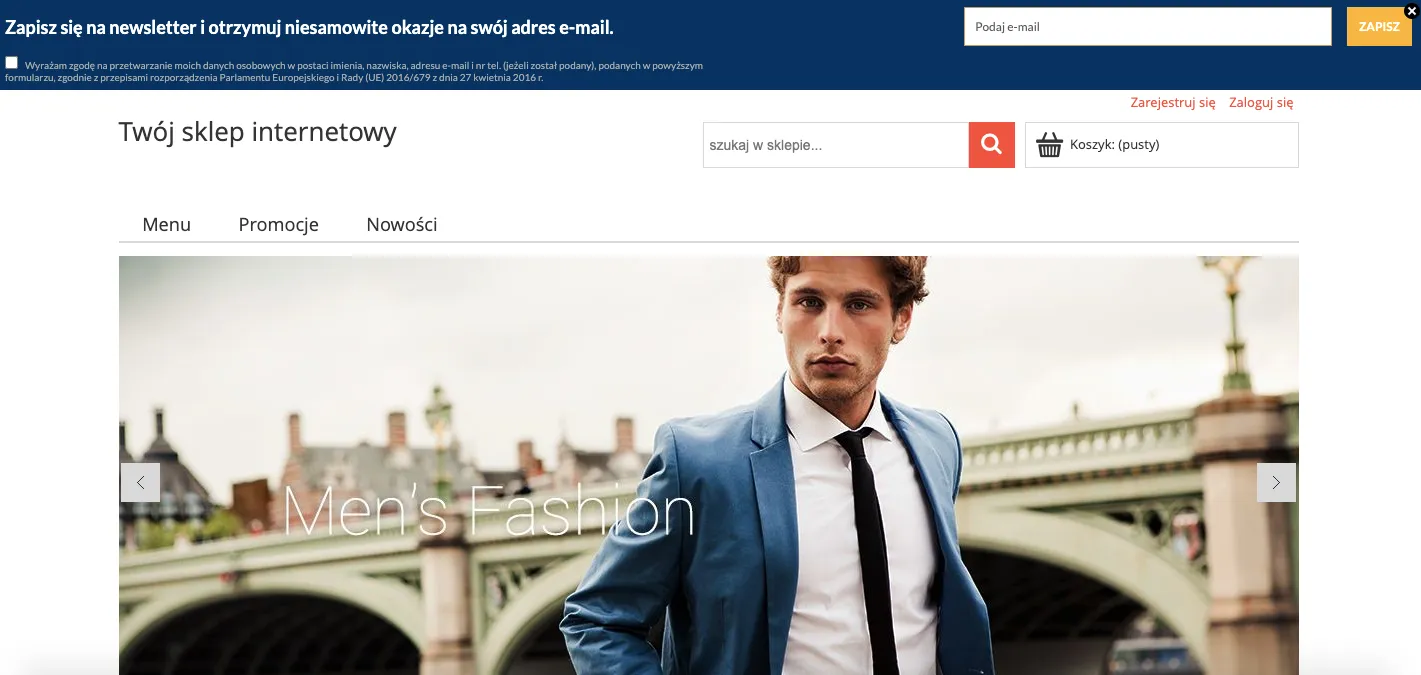1421x675 pixels.
Task: Focus the szukaj w sklepie search box
Action: [836, 145]
